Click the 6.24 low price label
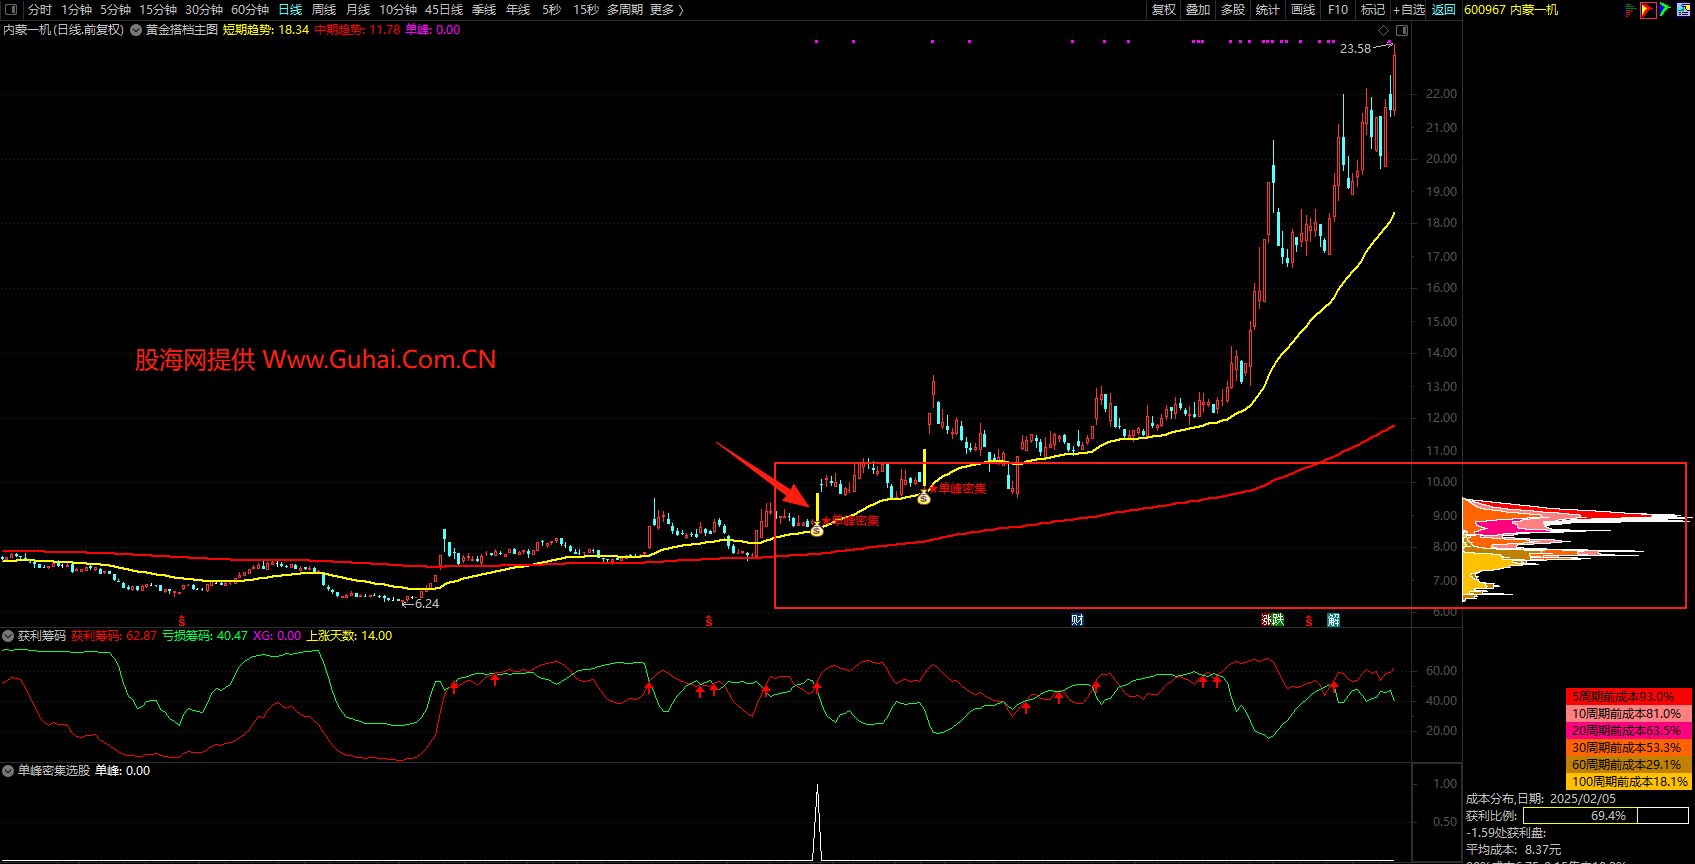This screenshot has width=1695, height=864. (427, 604)
